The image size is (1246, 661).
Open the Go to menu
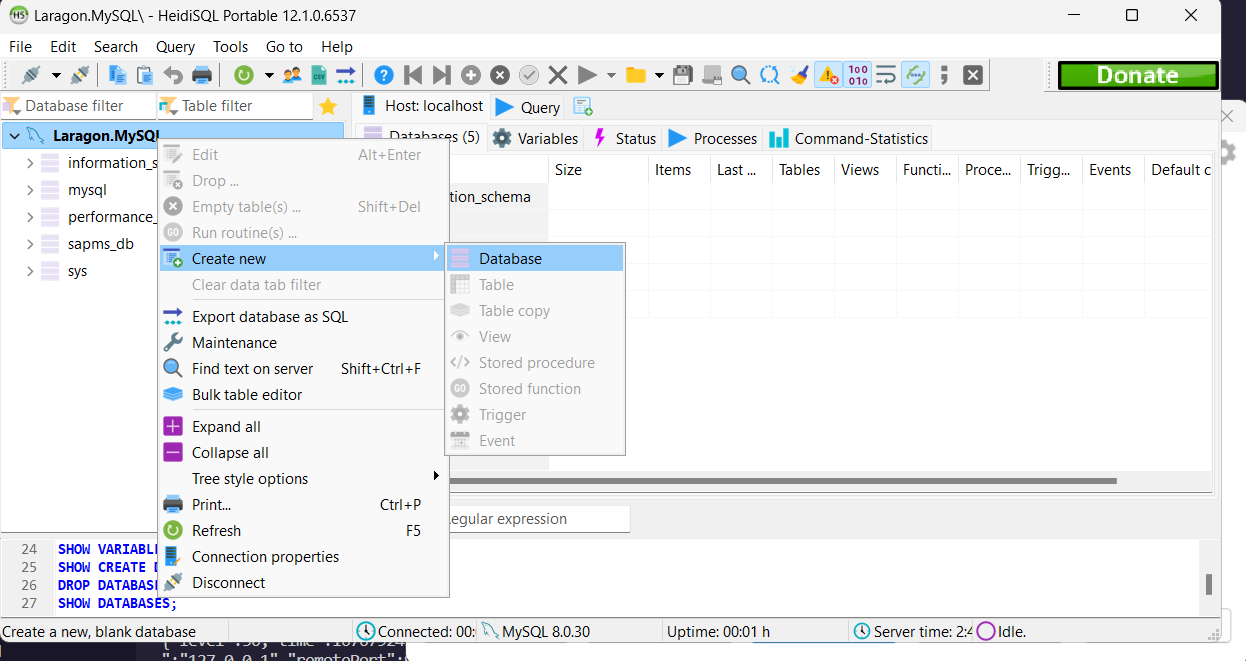[x=284, y=47]
